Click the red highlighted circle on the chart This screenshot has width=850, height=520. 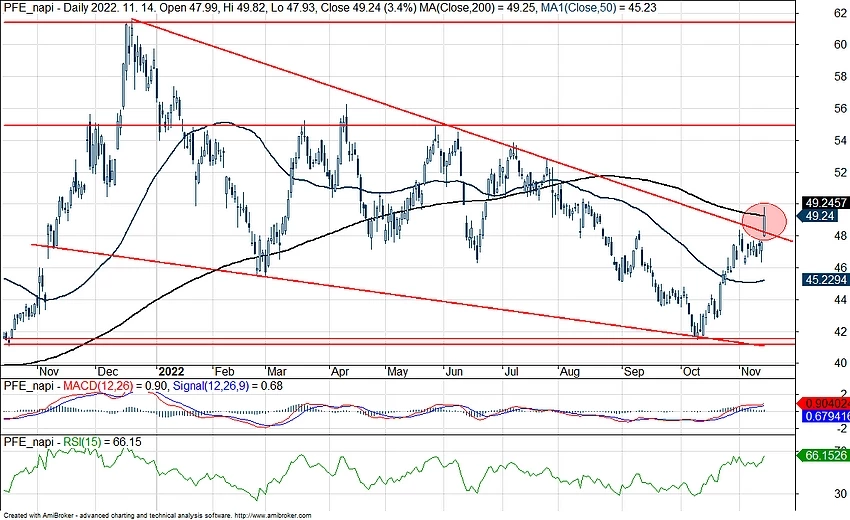click(x=764, y=219)
